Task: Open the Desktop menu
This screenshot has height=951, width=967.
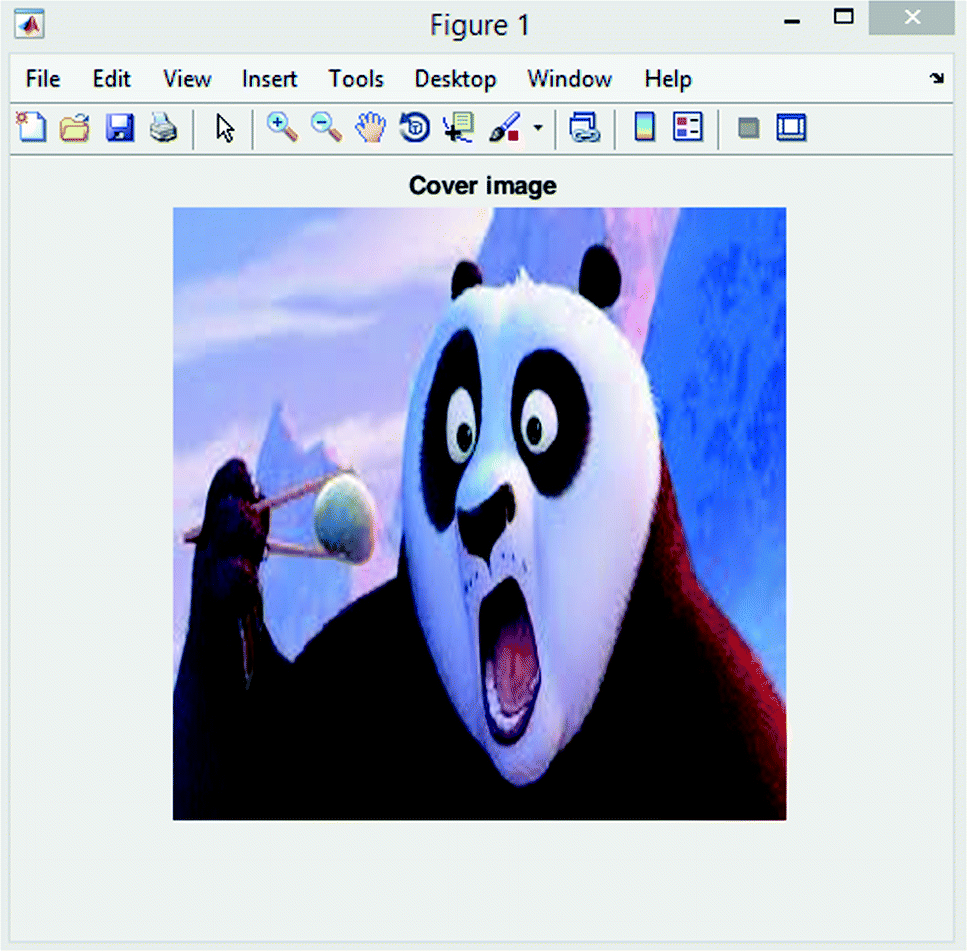Action: pyautogui.click(x=456, y=80)
